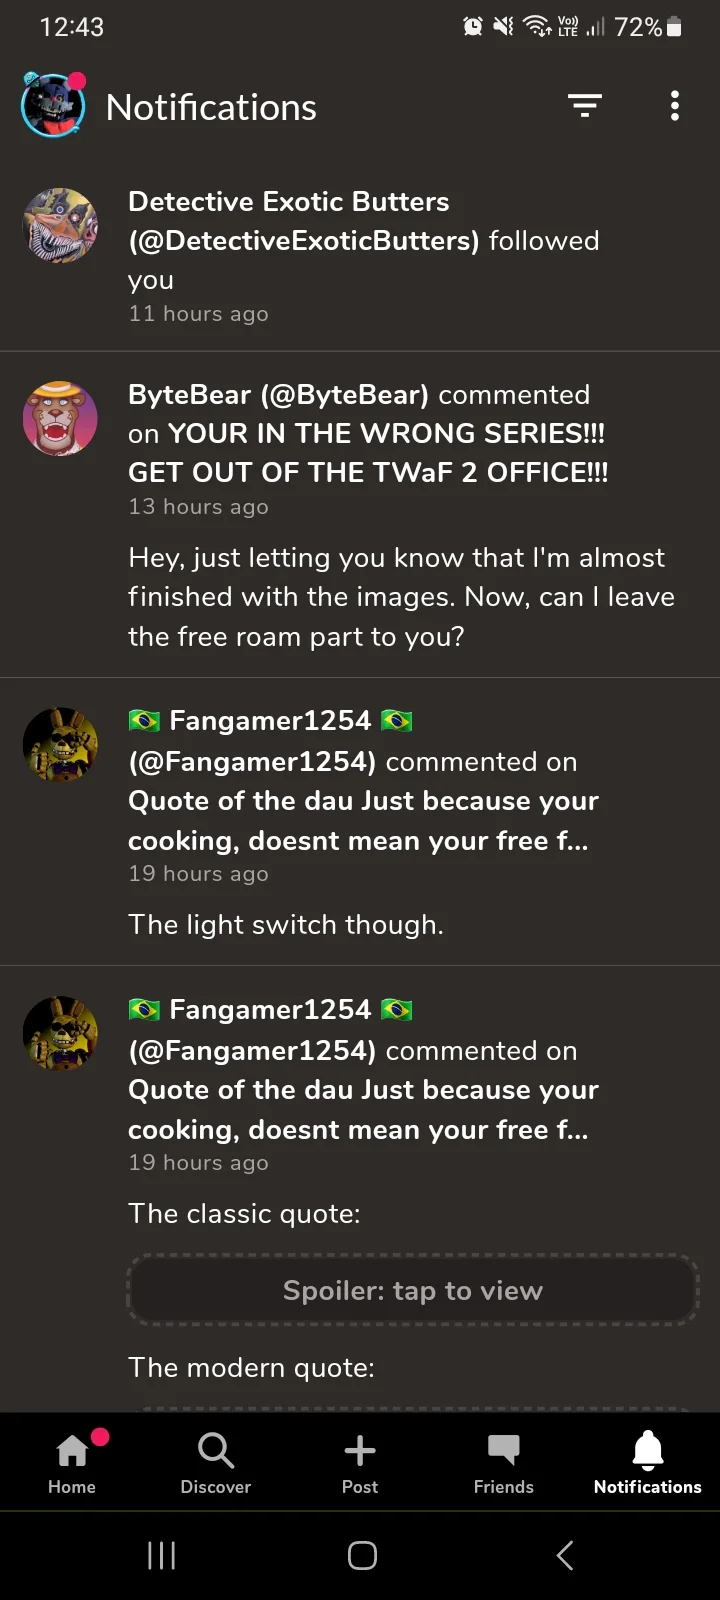Open your profile avatar at top left
This screenshot has width=720, height=1600.
(52, 106)
